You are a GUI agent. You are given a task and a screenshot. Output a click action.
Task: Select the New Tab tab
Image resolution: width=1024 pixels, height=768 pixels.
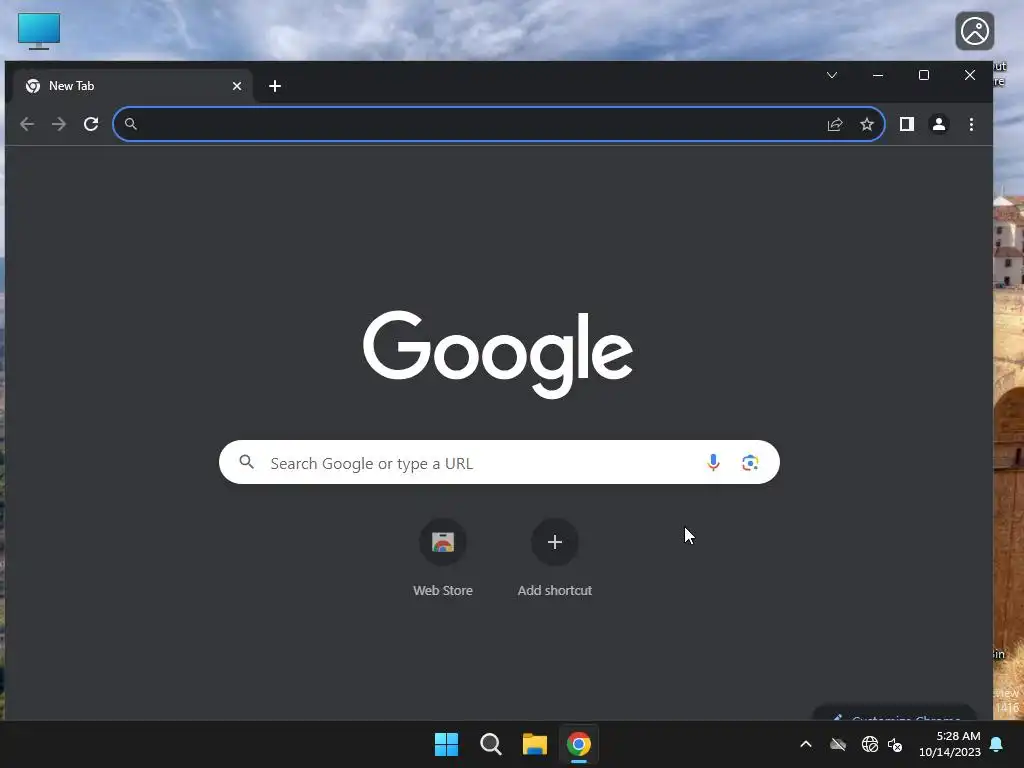(133, 86)
